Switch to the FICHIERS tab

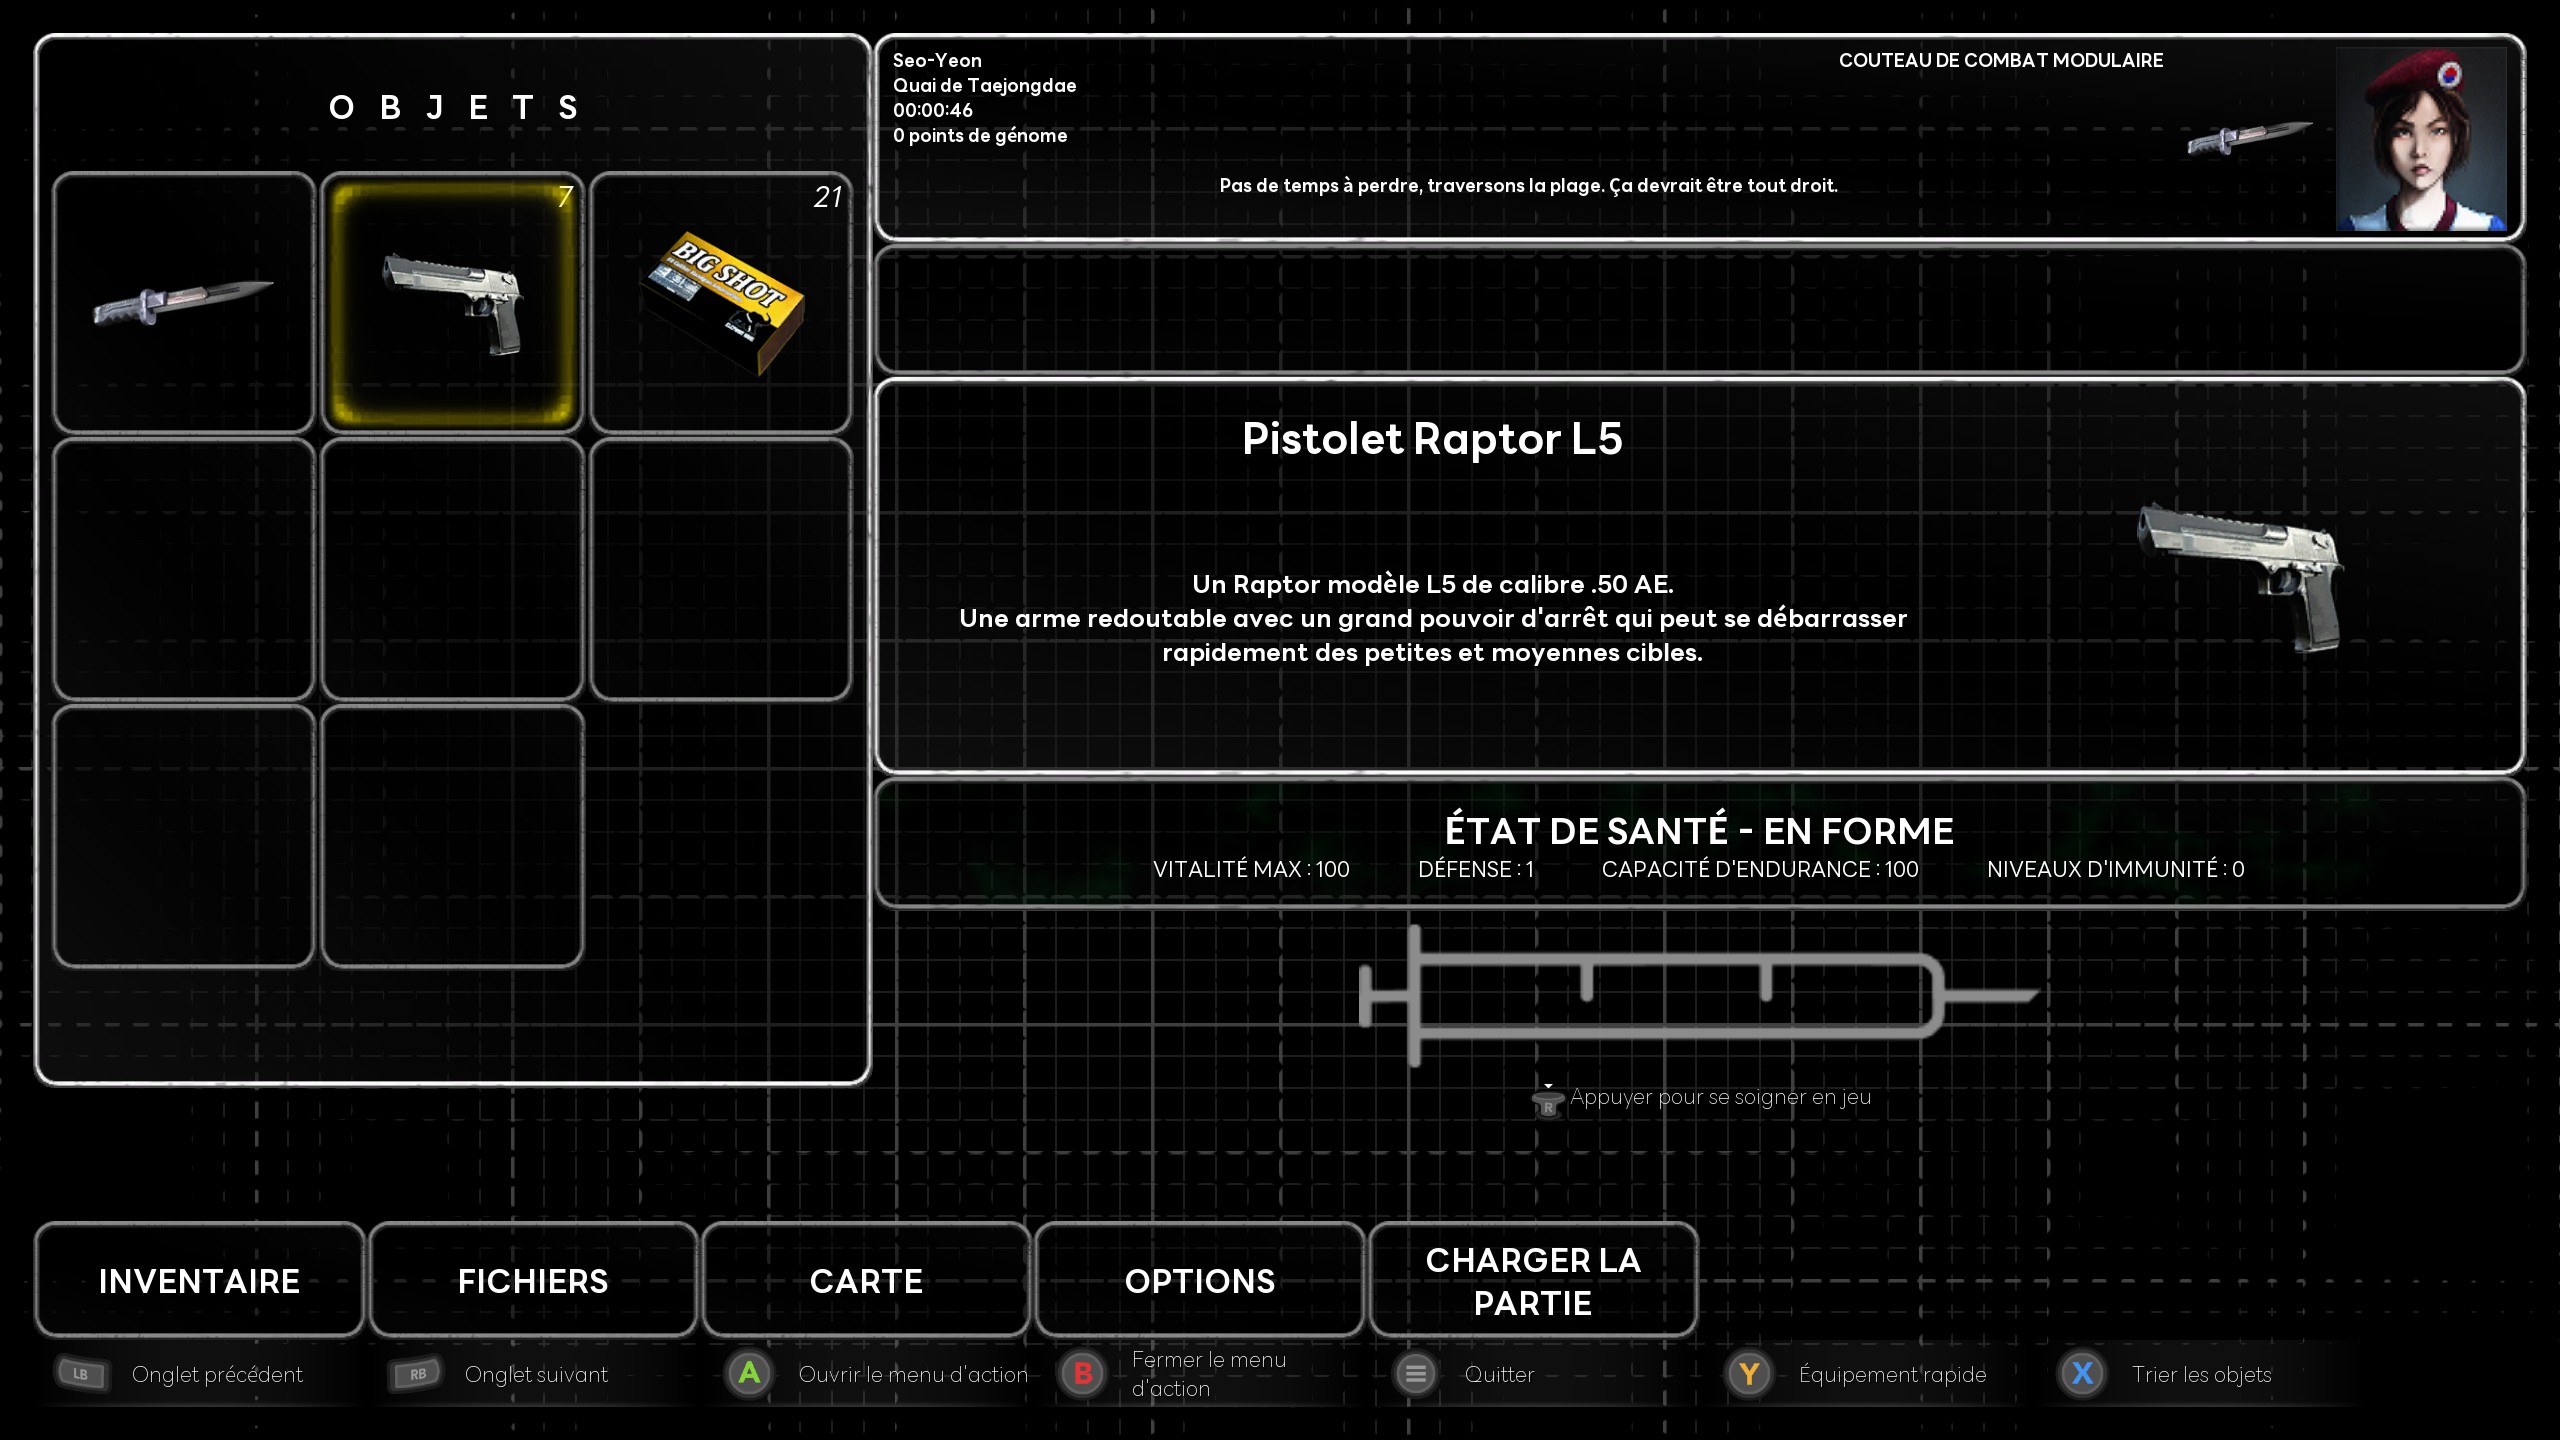click(x=533, y=1280)
